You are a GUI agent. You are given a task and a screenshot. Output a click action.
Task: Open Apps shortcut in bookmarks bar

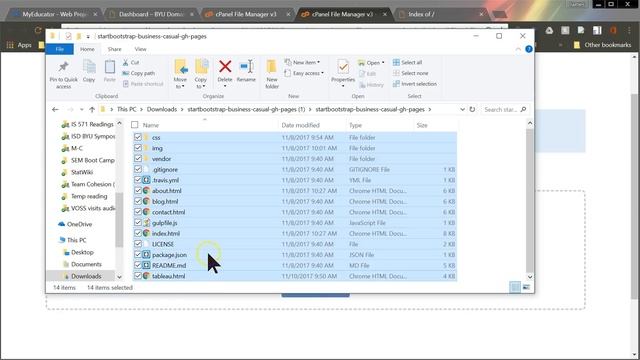pyautogui.click(x=19, y=45)
